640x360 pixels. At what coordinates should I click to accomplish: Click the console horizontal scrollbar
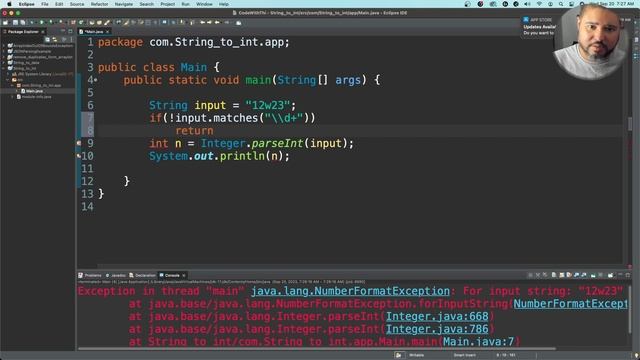tap(317, 349)
